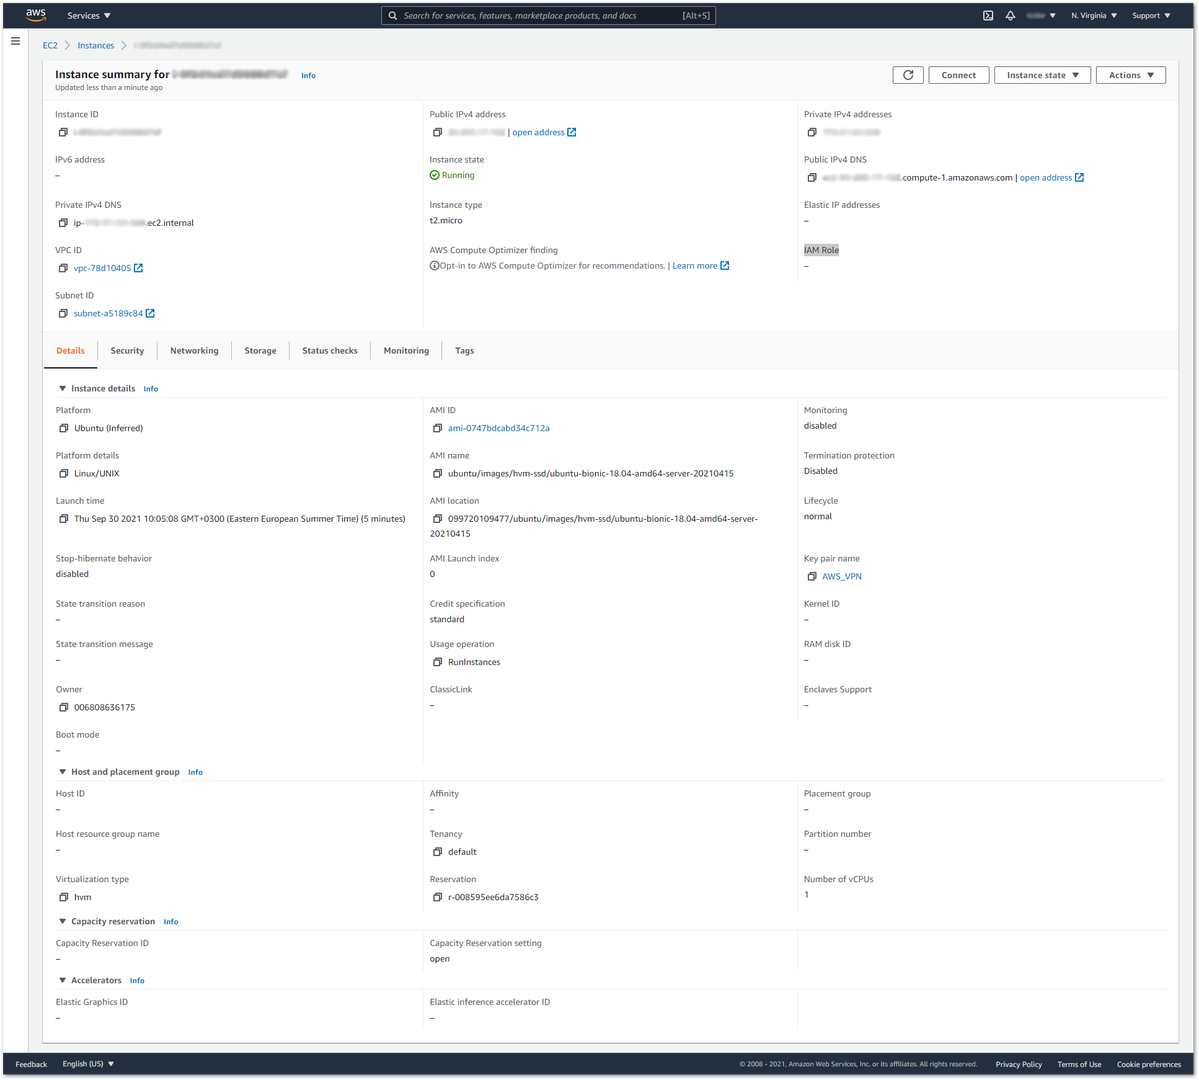Copy the AMI location
1199x1080 pixels.
coord(437,519)
